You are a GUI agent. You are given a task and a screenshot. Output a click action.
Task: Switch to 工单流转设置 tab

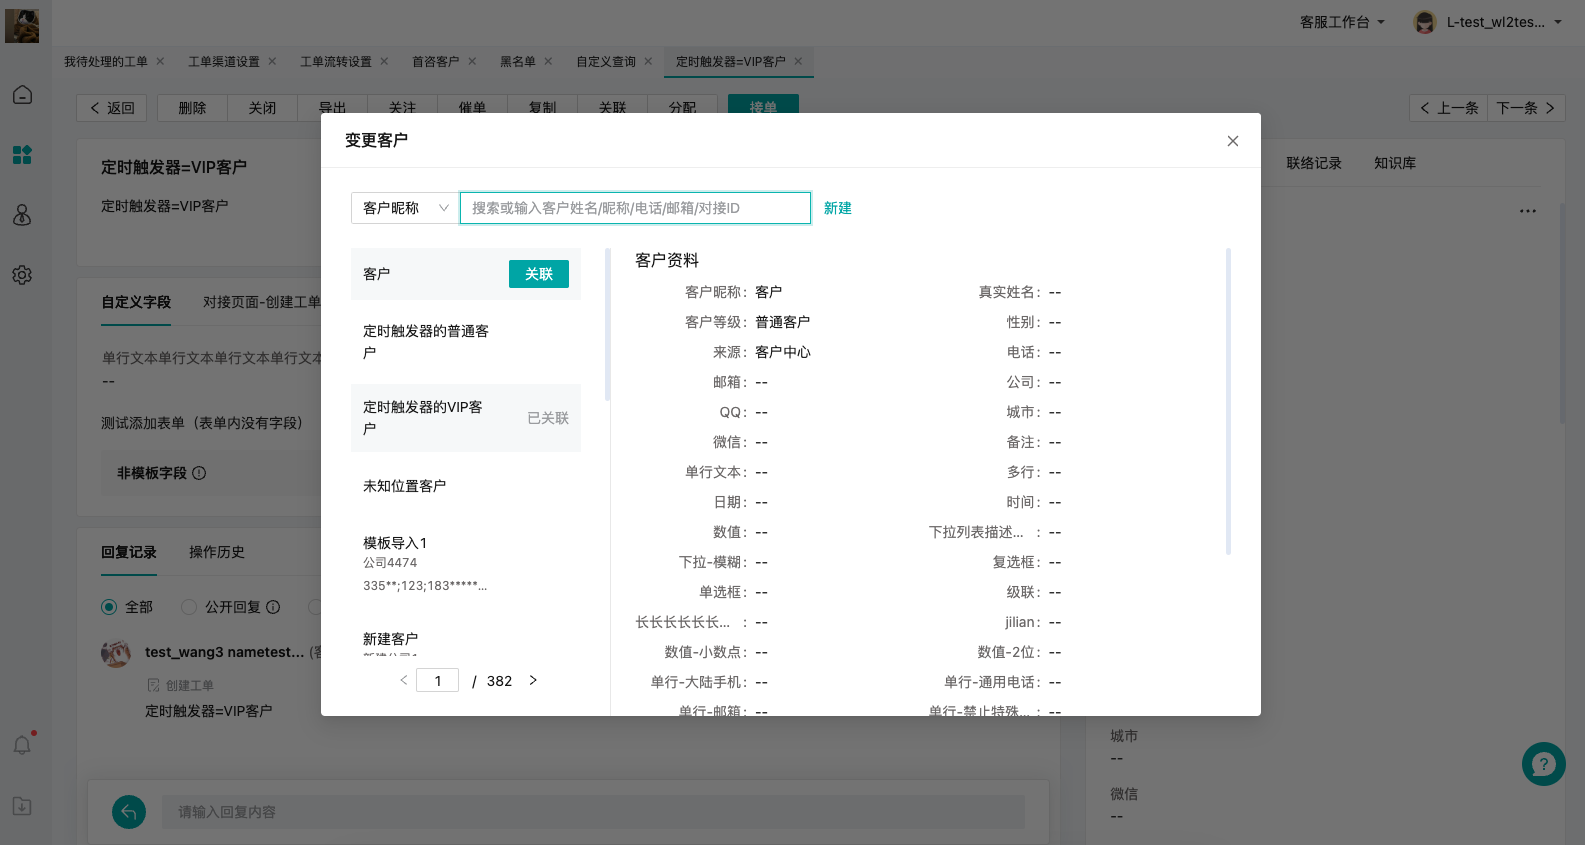click(336, 62)
